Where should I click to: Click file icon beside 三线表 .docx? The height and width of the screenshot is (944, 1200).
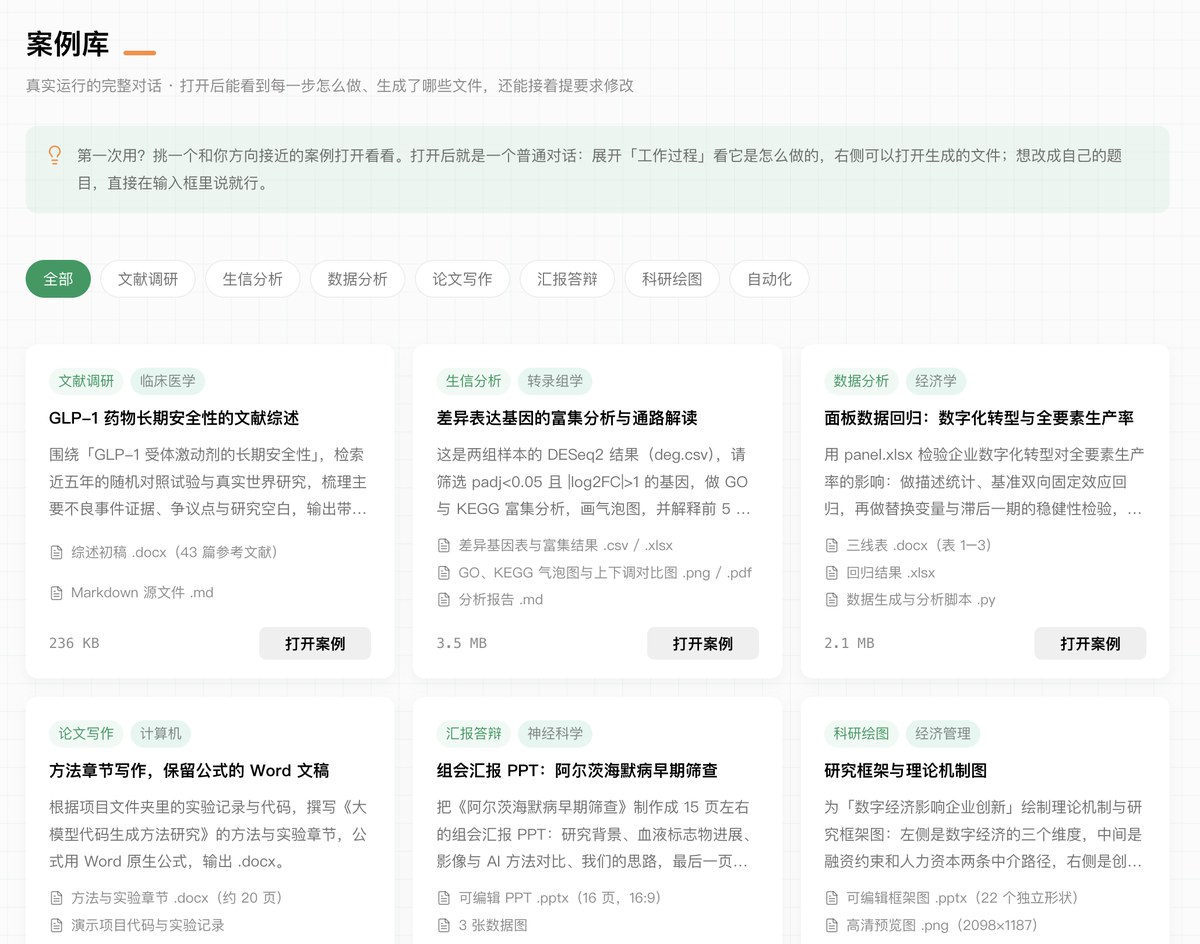pos(832,545)
